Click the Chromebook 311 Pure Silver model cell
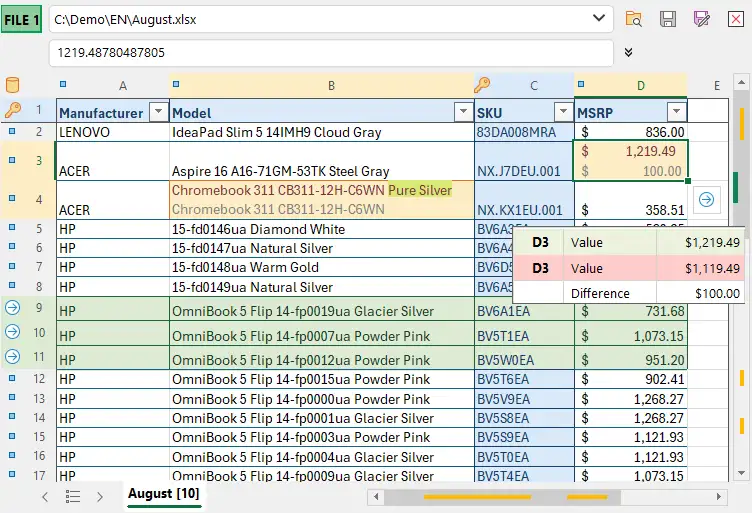752x513 pixels. (322, 200)
